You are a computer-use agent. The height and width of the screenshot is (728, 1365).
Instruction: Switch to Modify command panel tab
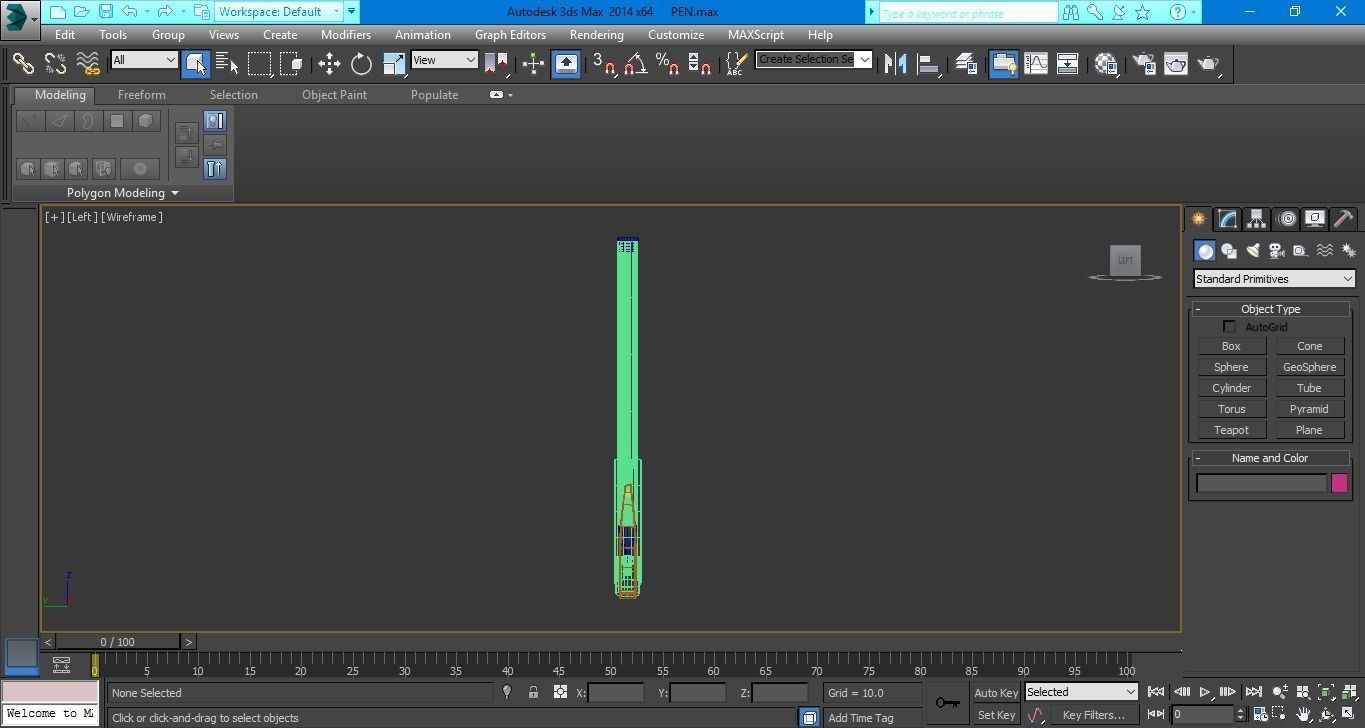coord(1227,219)
